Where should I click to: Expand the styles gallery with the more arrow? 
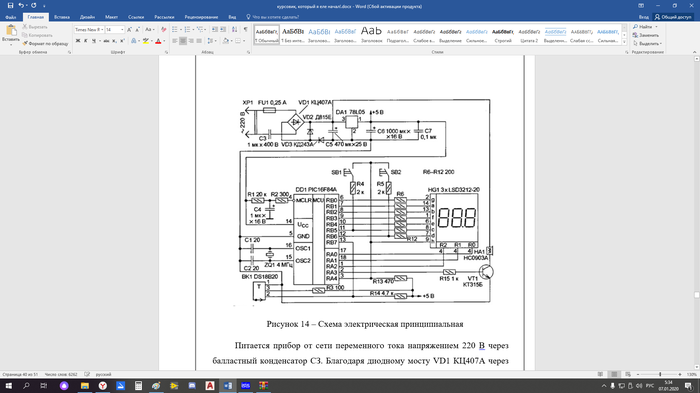tap(625, 42)
